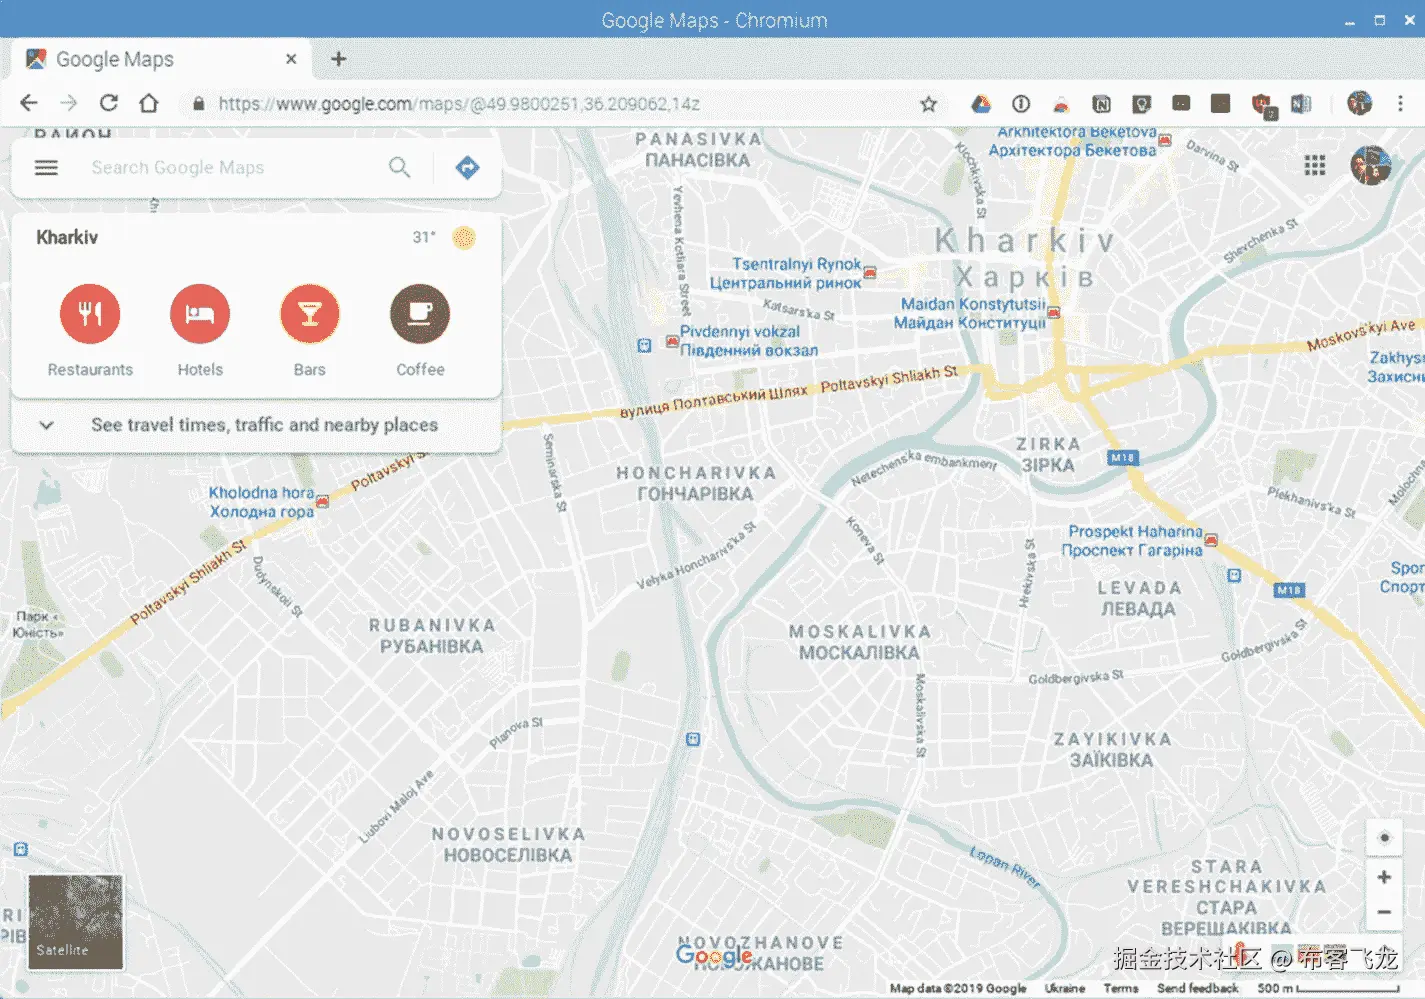
Task: Click the search magnifier icon
Action: [x=399, y=168]
